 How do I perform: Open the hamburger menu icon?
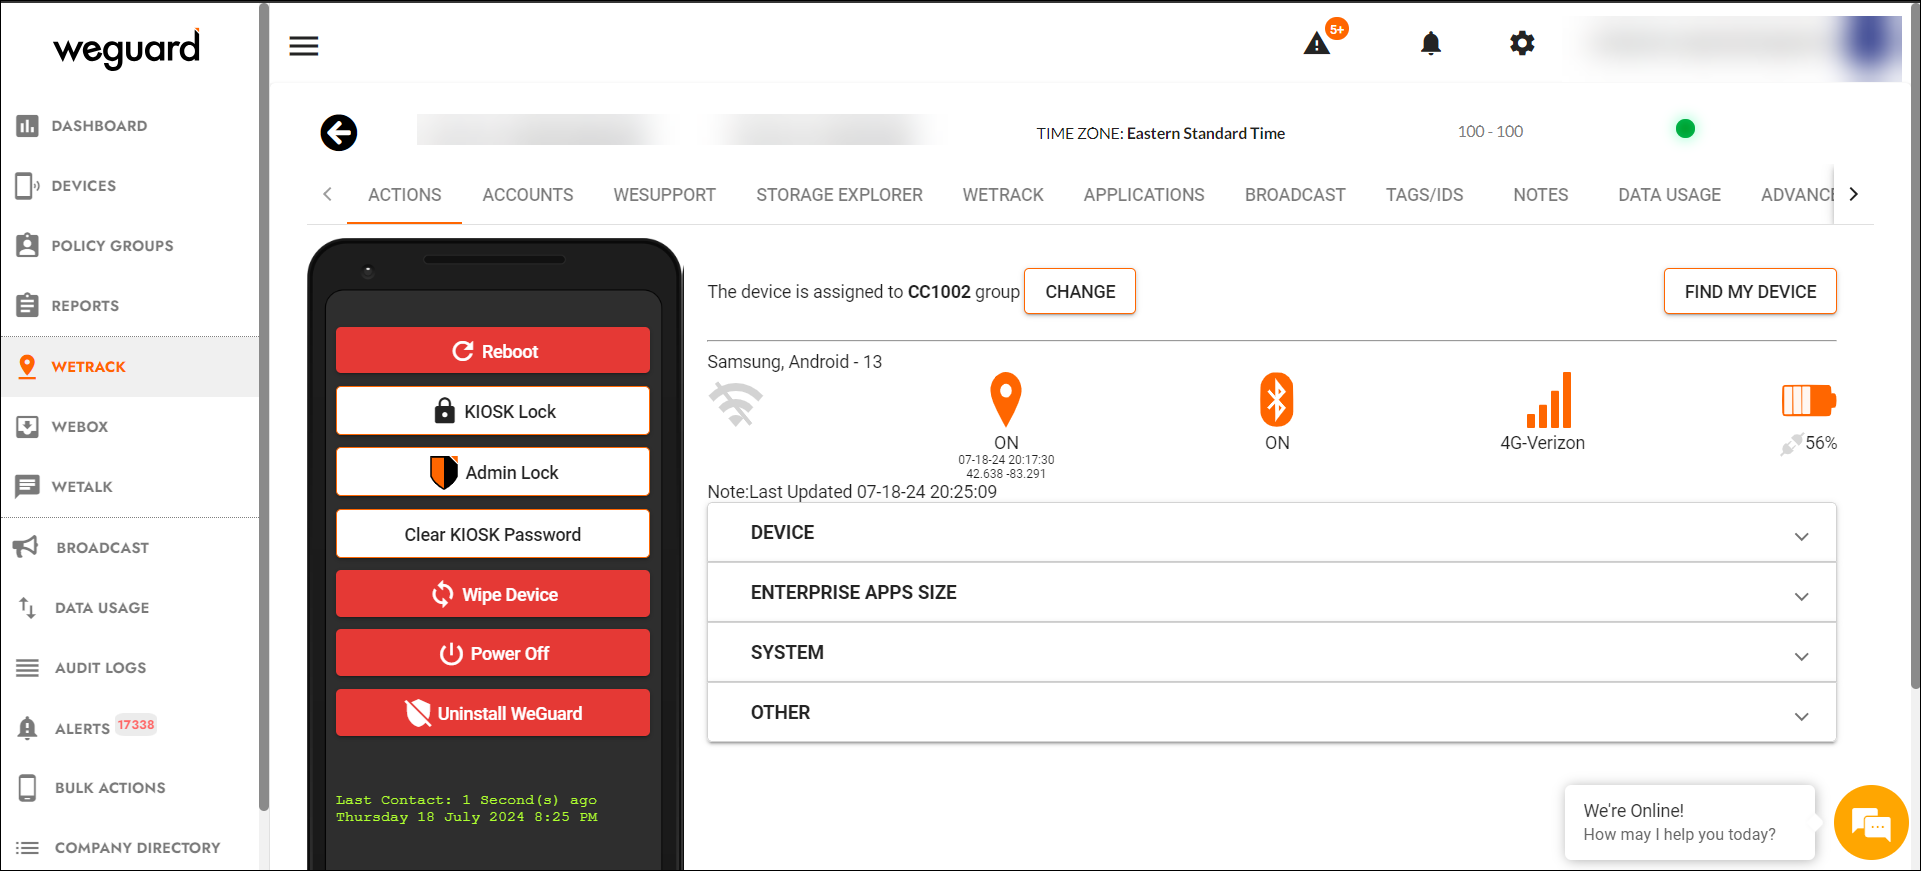(304, 46)
